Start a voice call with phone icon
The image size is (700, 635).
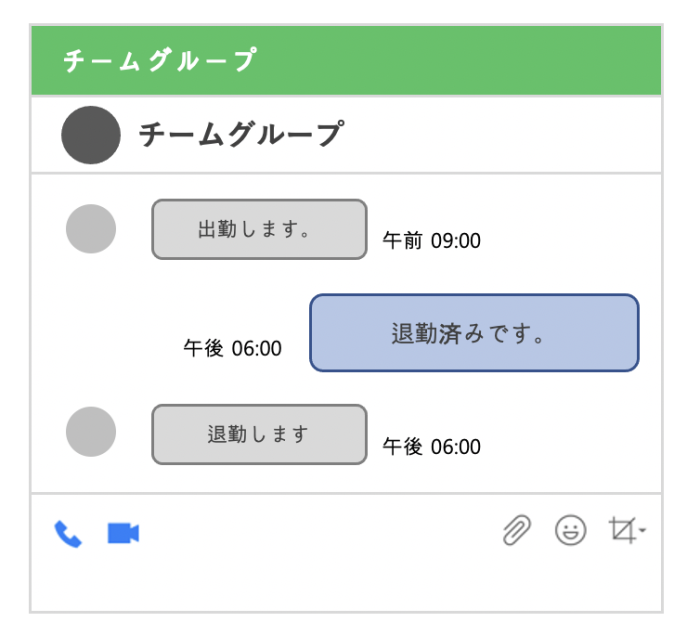pyautogui.click(x=68, y=534)
